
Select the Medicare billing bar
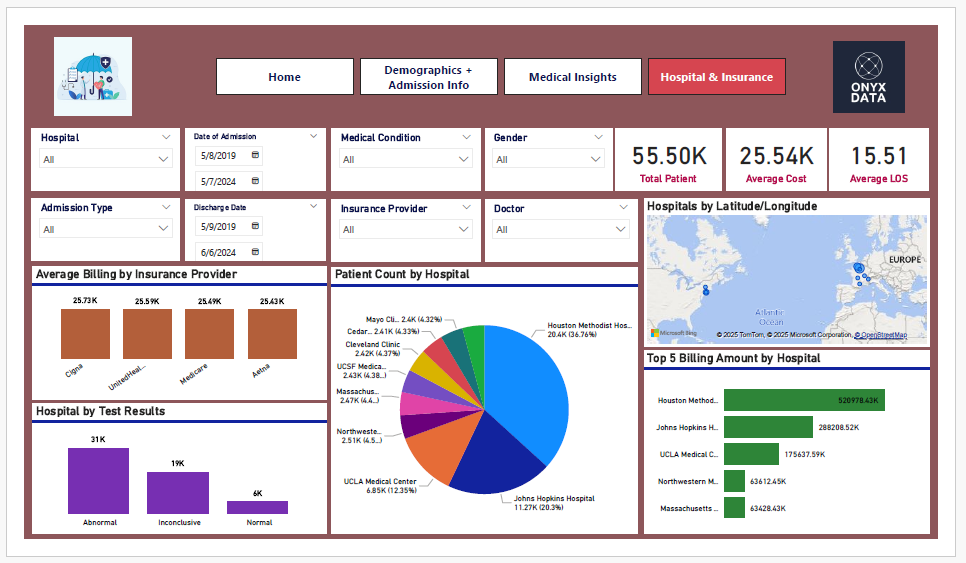click(x=209, y=334)
